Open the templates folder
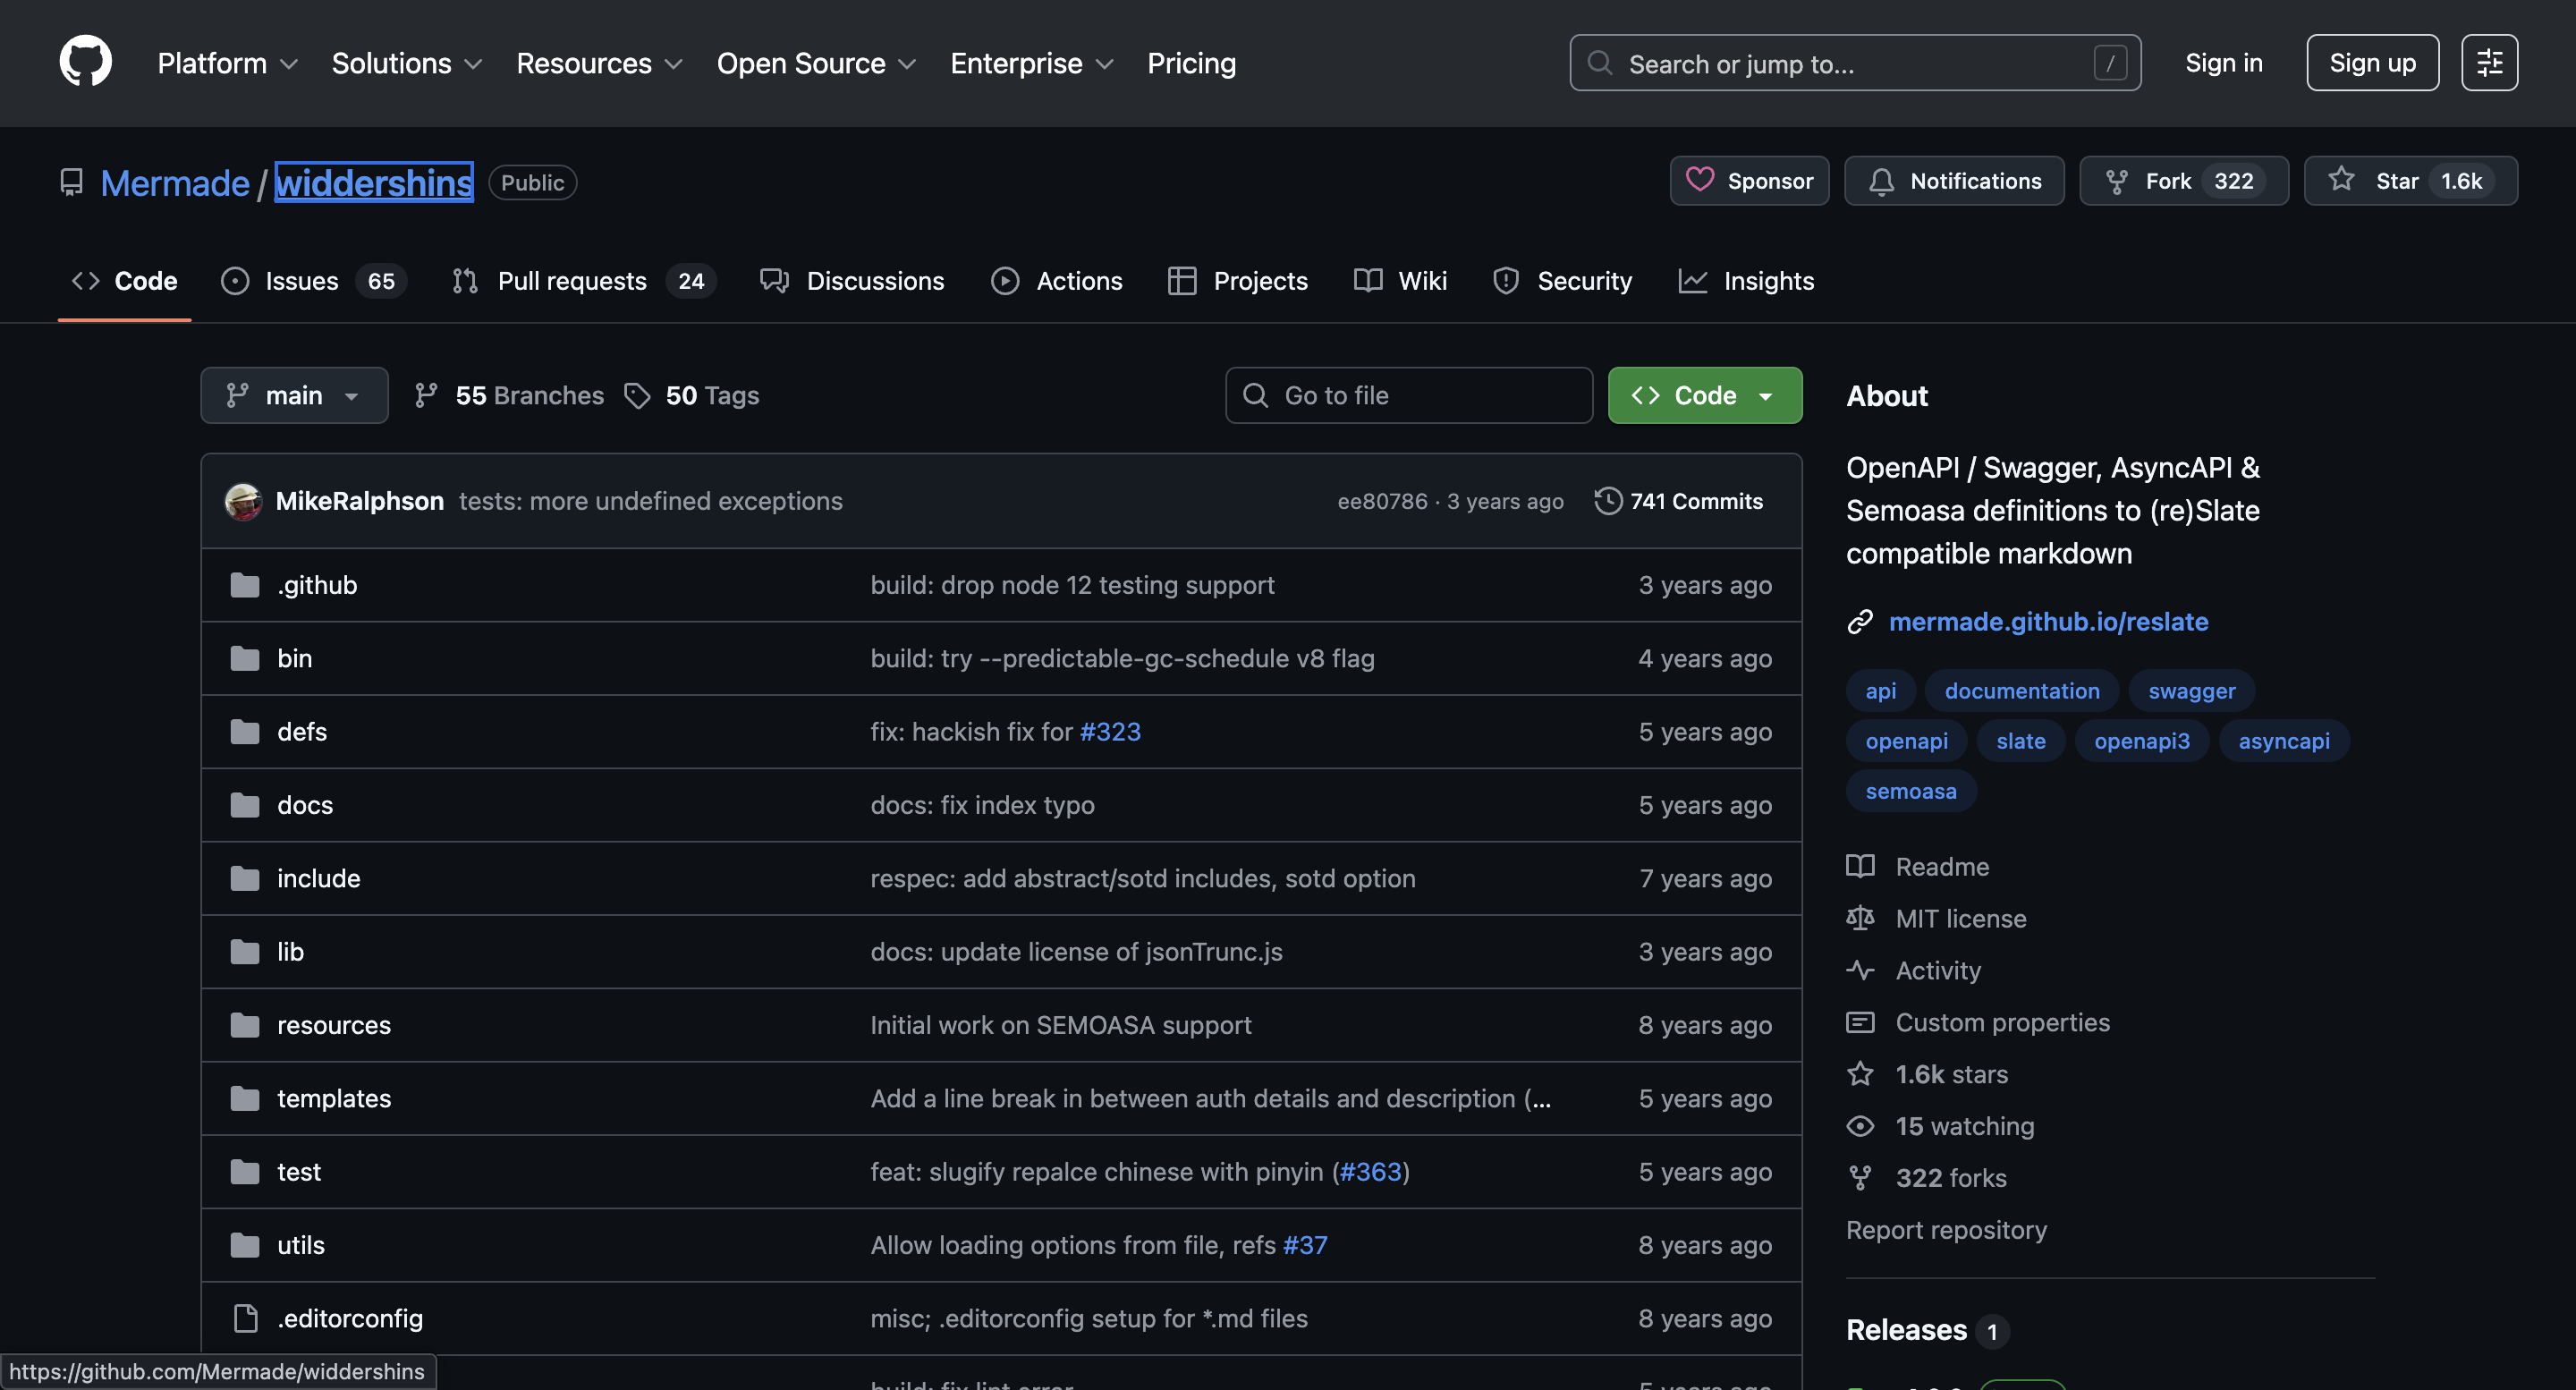Viewport: 2576px width, 1390px height. coord(333,1098)
